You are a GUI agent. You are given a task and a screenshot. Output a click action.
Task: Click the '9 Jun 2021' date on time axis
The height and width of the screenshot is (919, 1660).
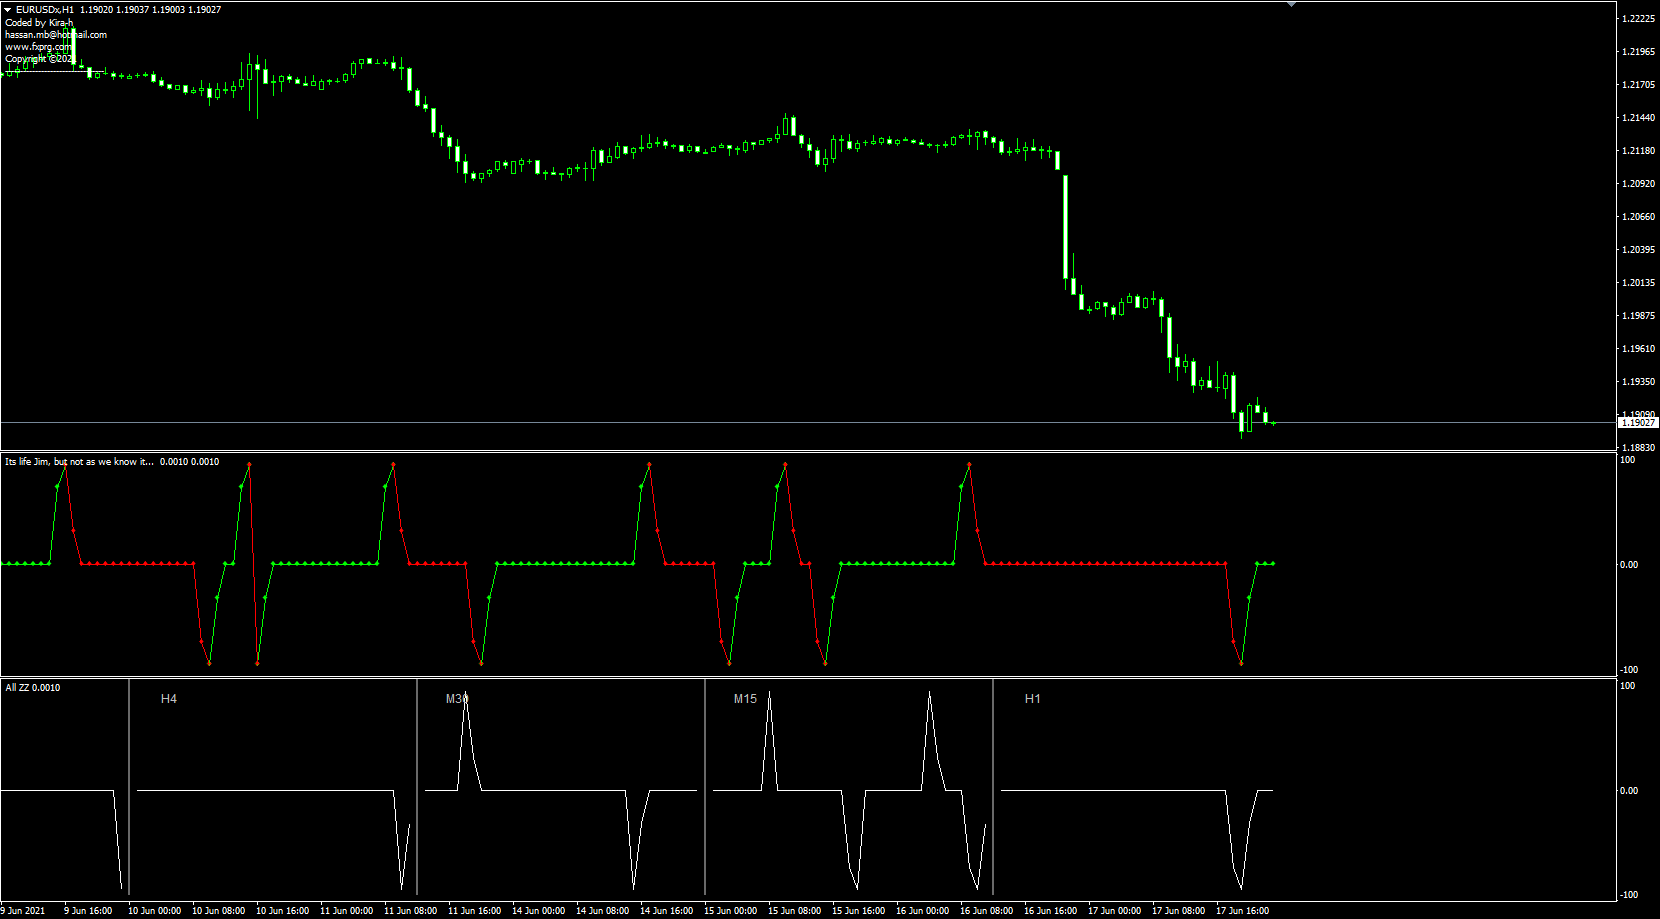(x=23, y=911)
